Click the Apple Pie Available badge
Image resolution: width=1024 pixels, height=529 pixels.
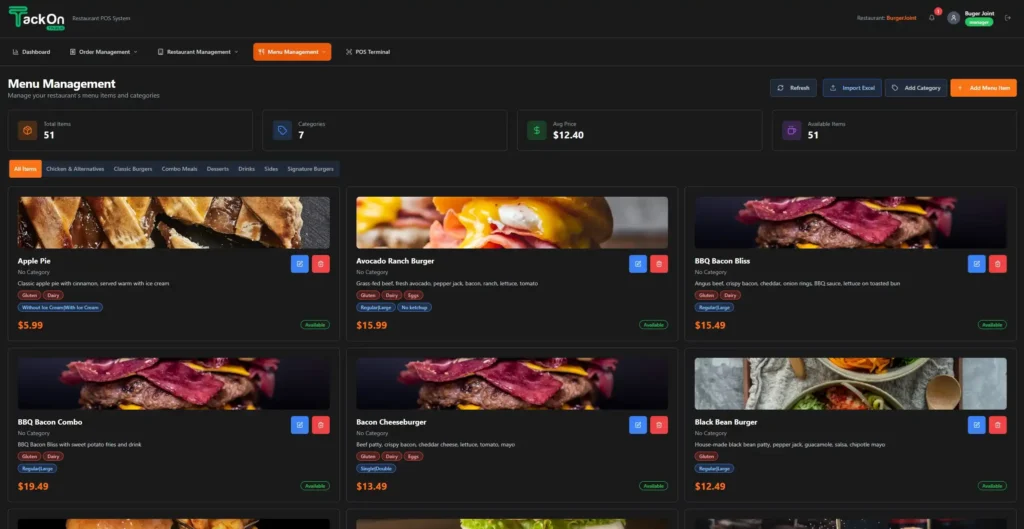tap(315, 325)
